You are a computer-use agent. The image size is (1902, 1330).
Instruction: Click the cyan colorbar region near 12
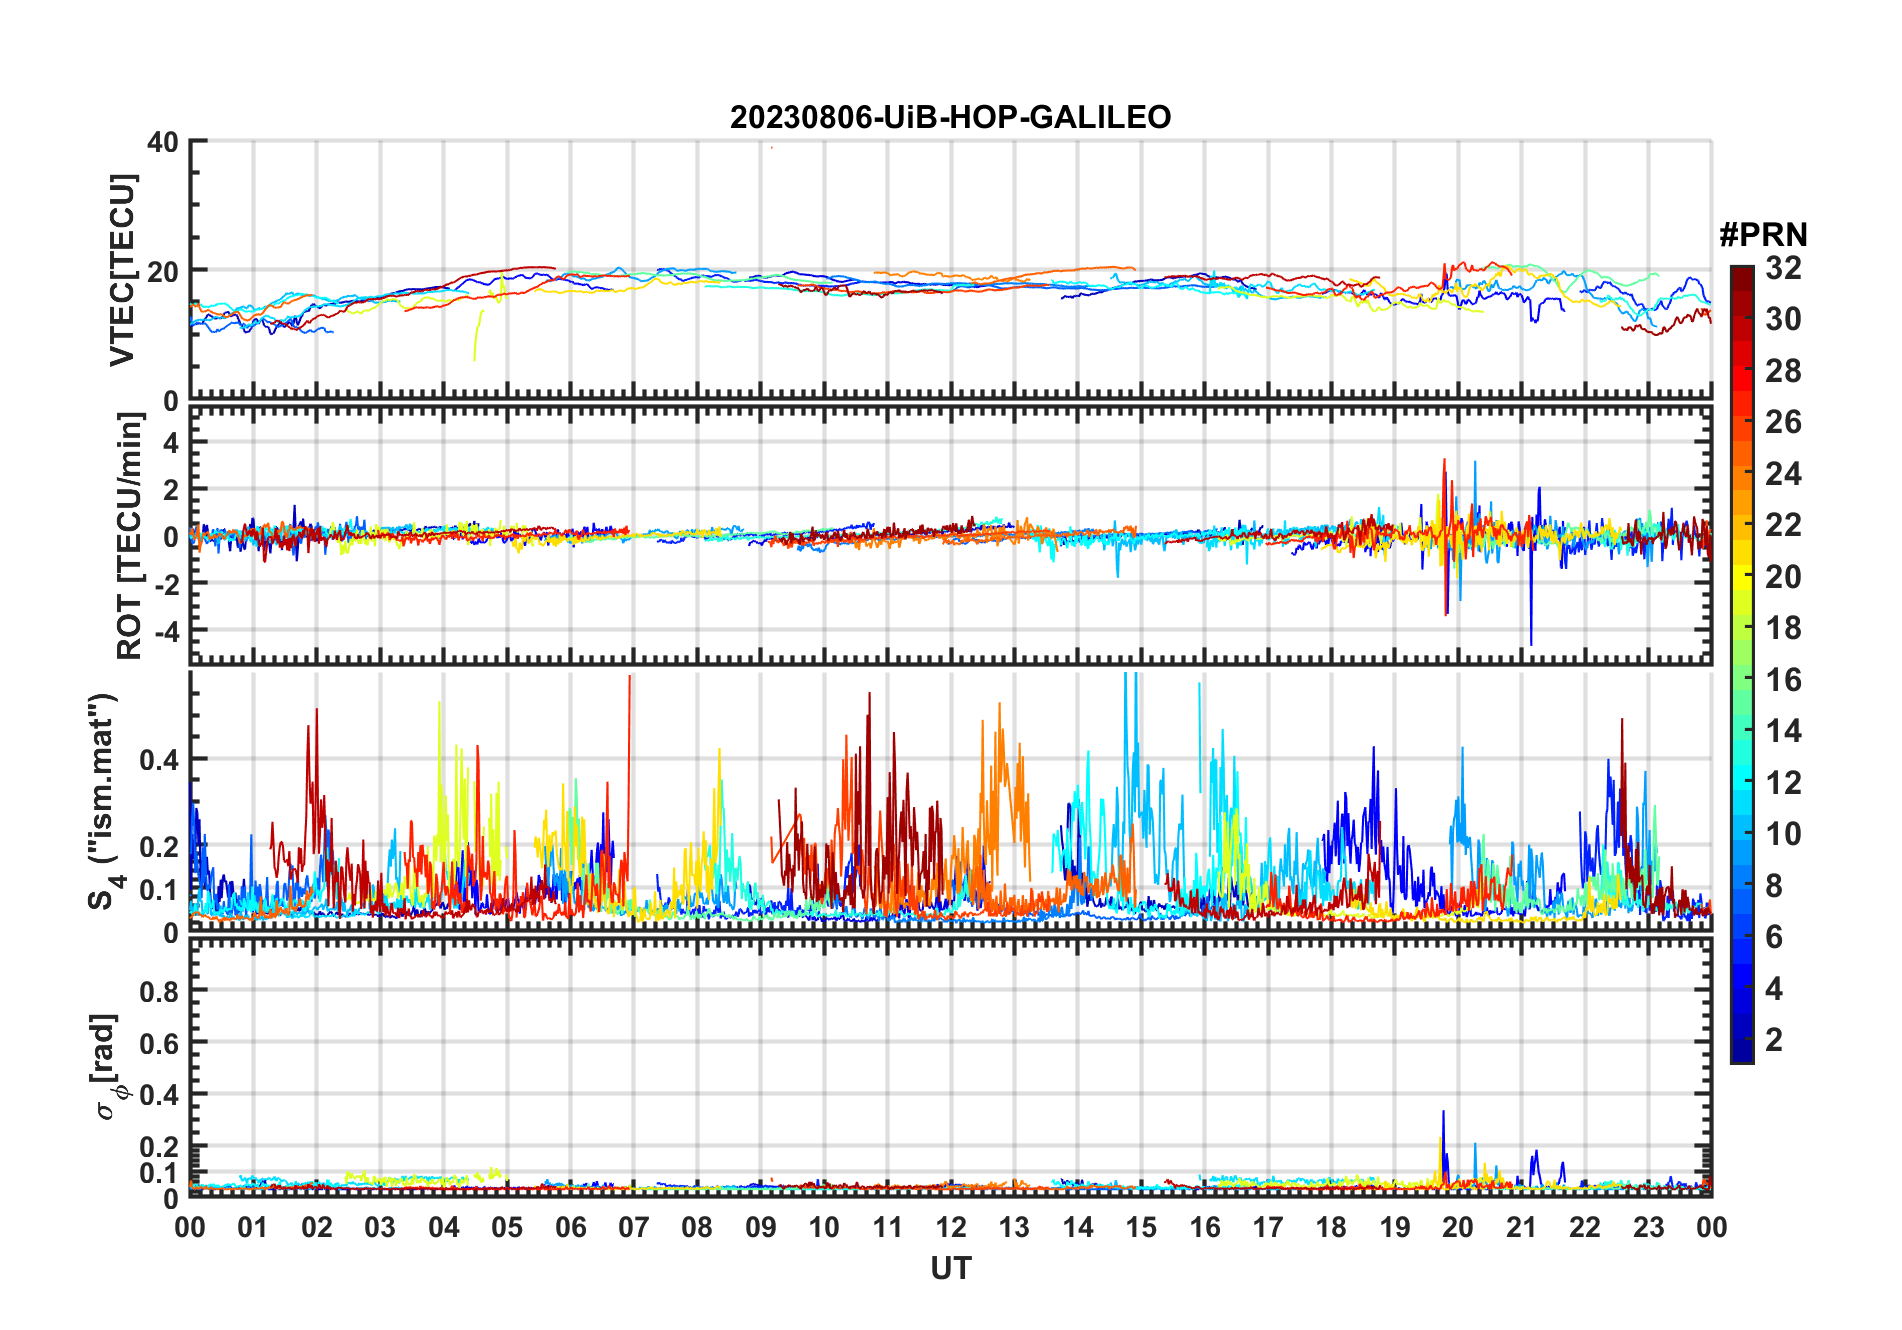1741,783
